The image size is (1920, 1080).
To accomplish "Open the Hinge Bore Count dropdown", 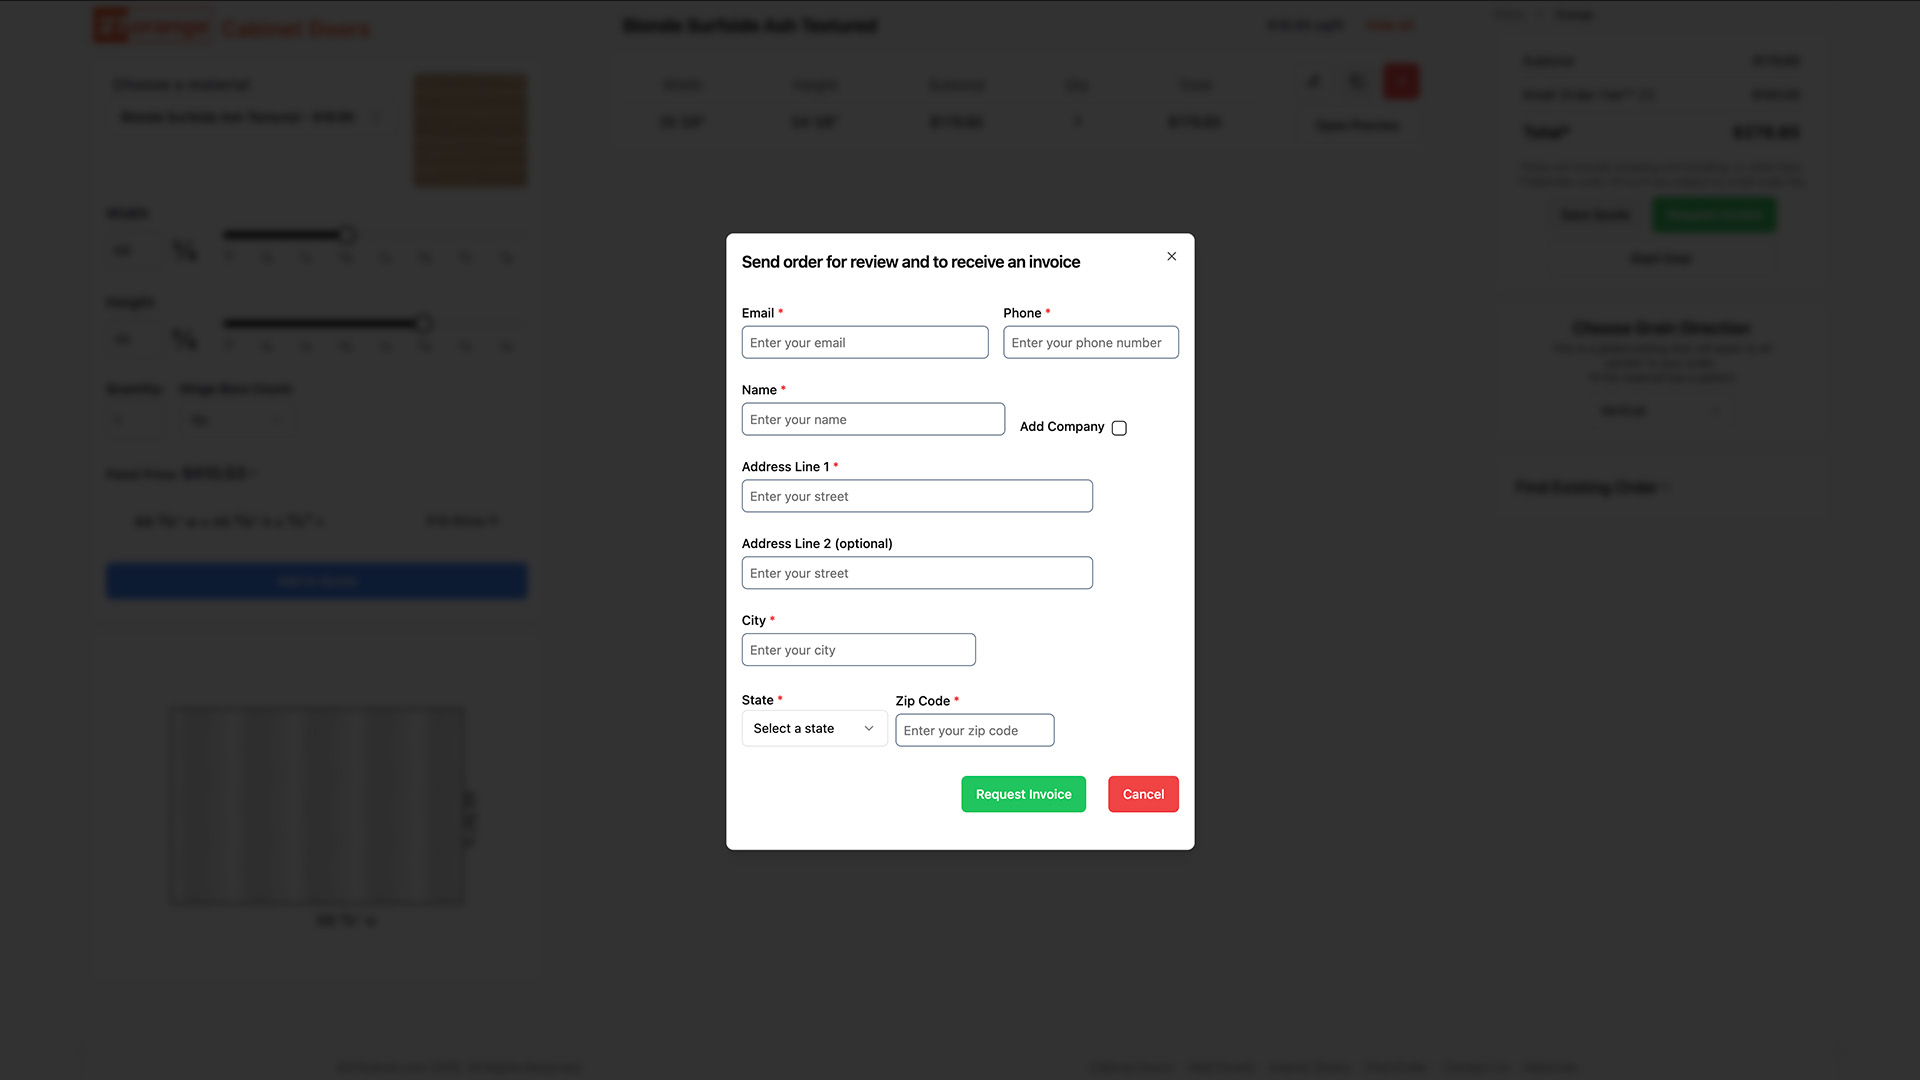I will pyautogui.click(x=238, y=420).
